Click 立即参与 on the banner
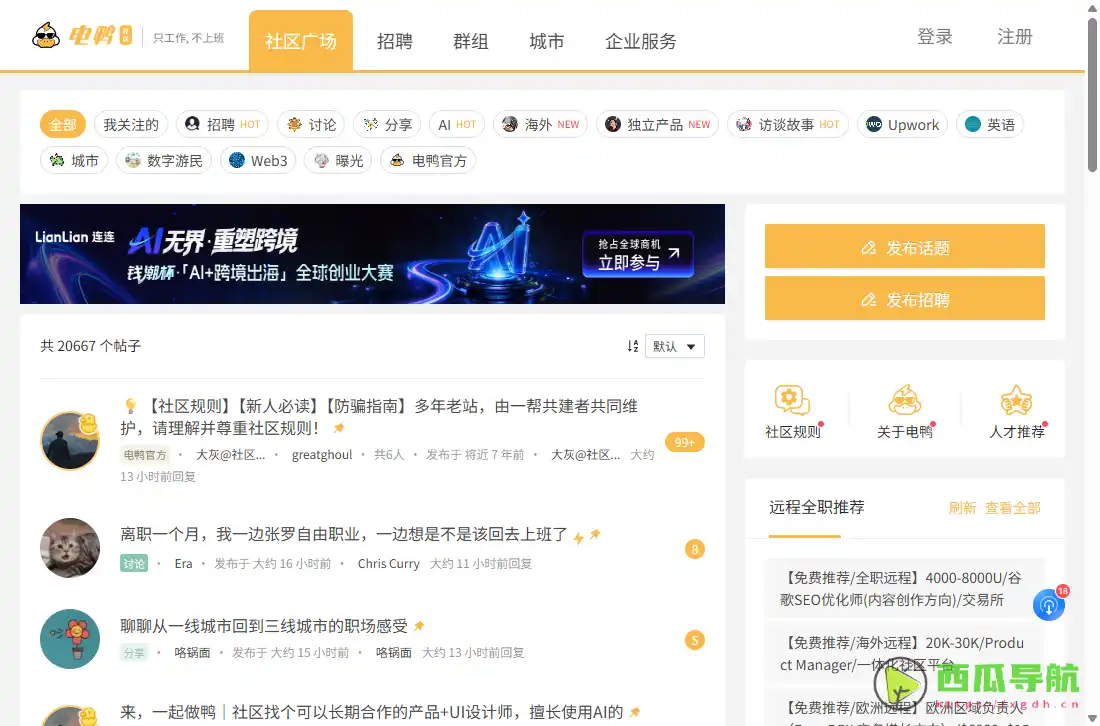The image size is (1100, 726). pyautogui.click(x=638, y=254)
